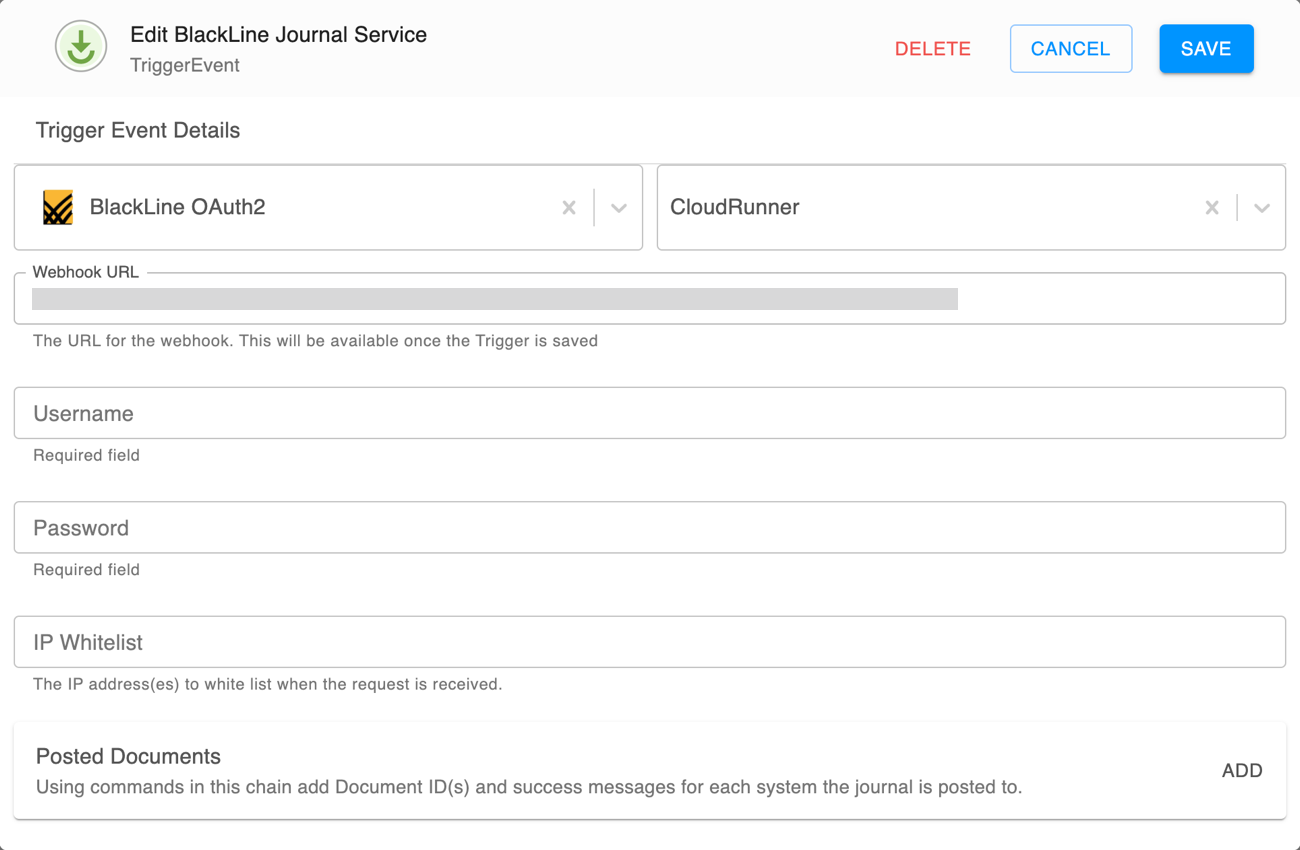Save the trigger event
This screenshot has height=850, width=1300.
(x=1206, y=49)
